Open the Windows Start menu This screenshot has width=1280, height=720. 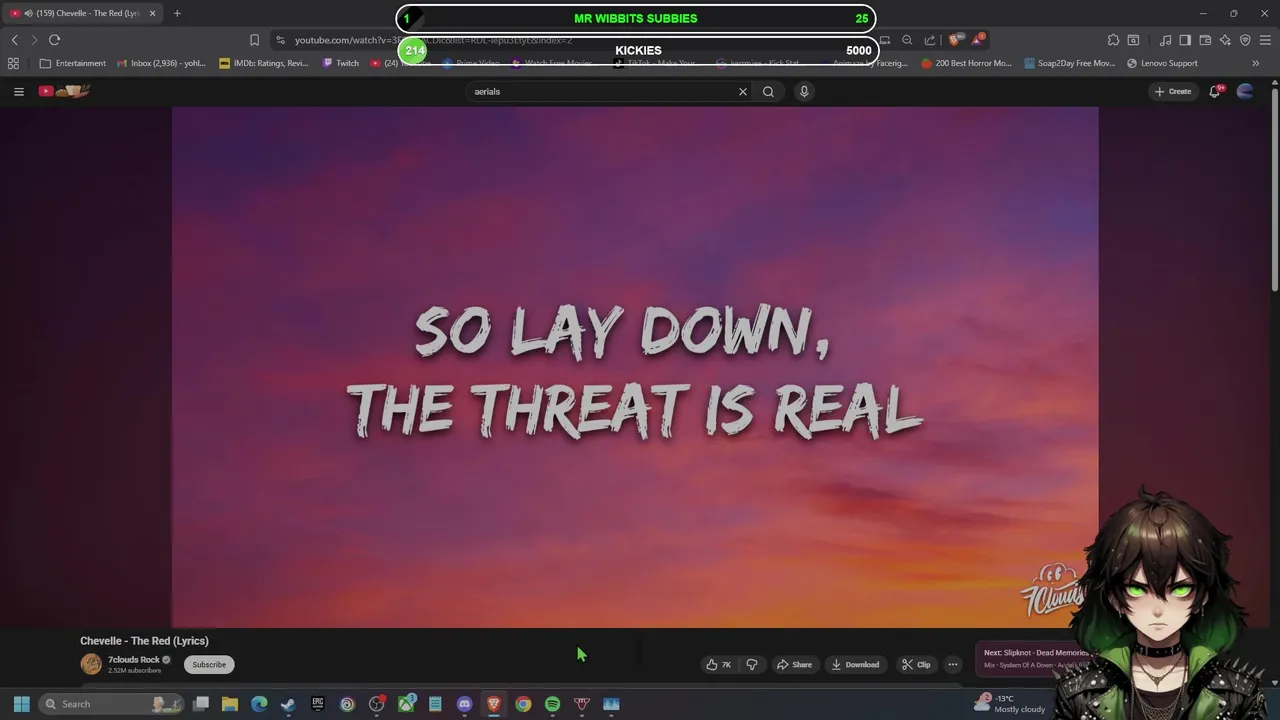21,704
